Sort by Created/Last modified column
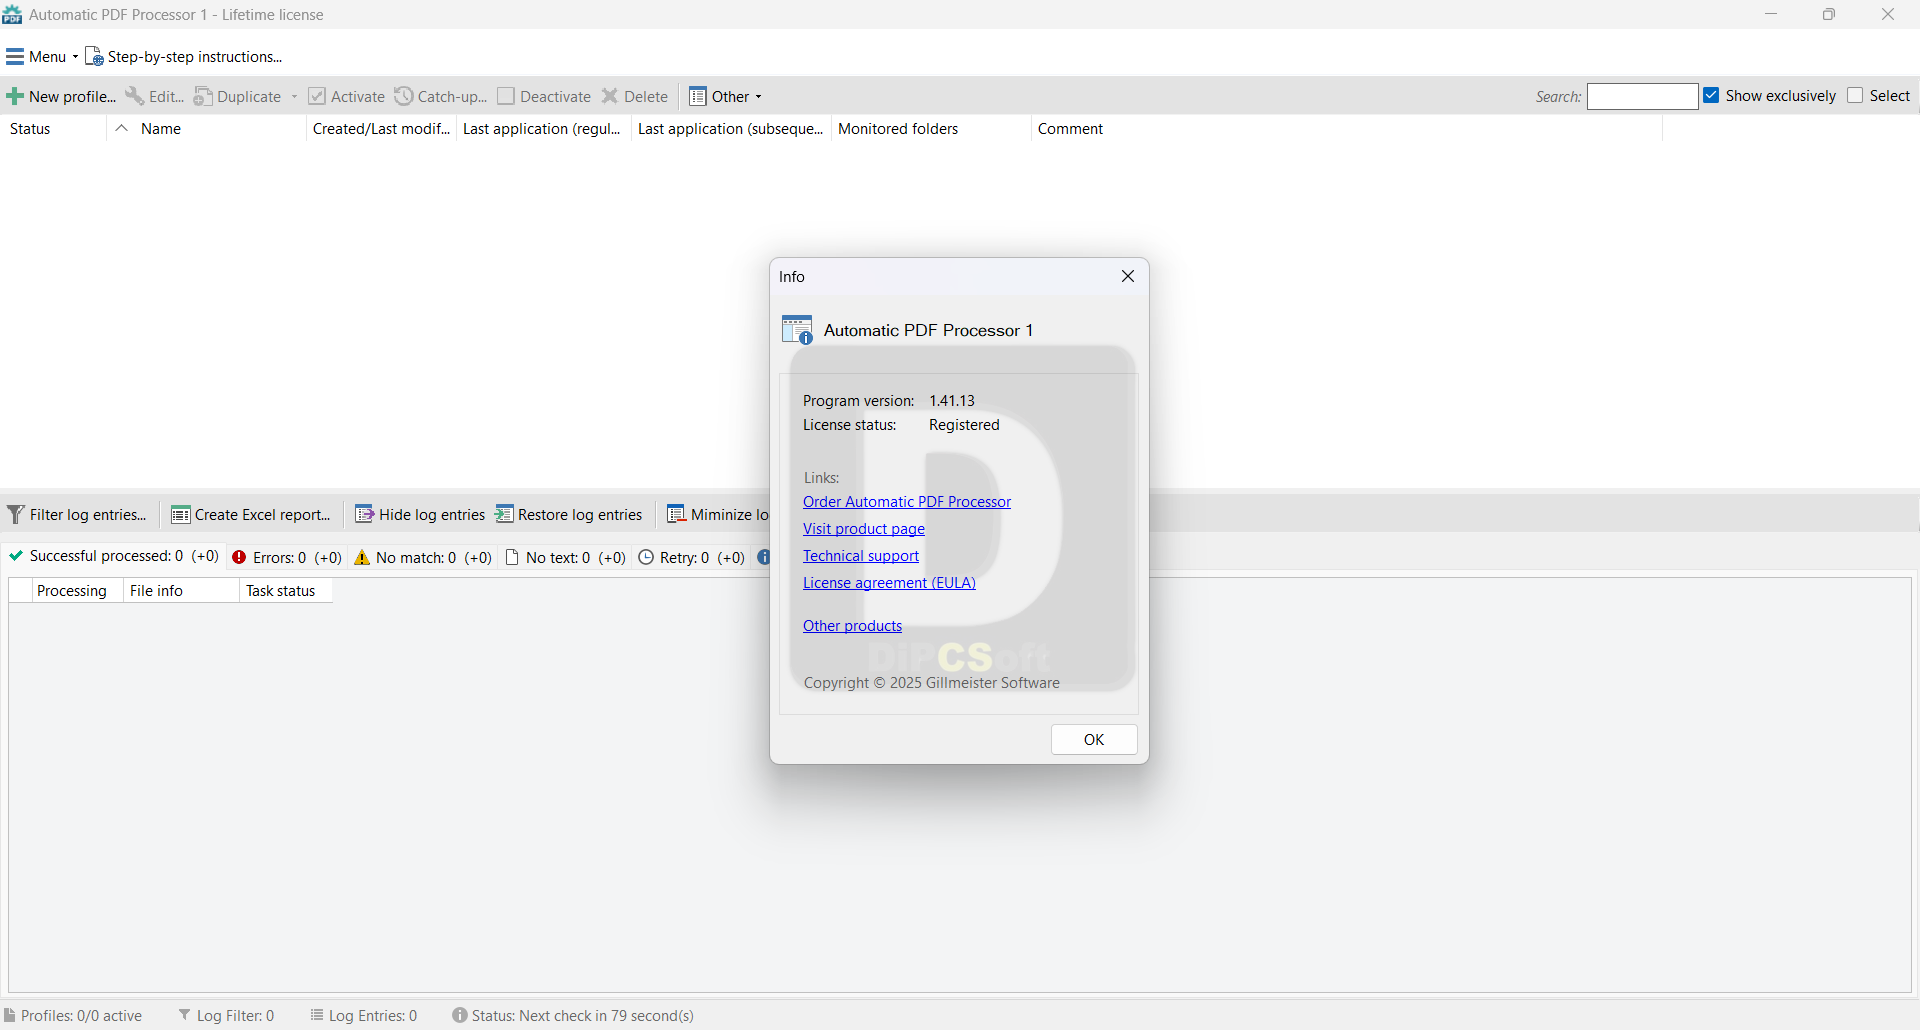This screenshot has width=1920, height=1030. (381, 129)
